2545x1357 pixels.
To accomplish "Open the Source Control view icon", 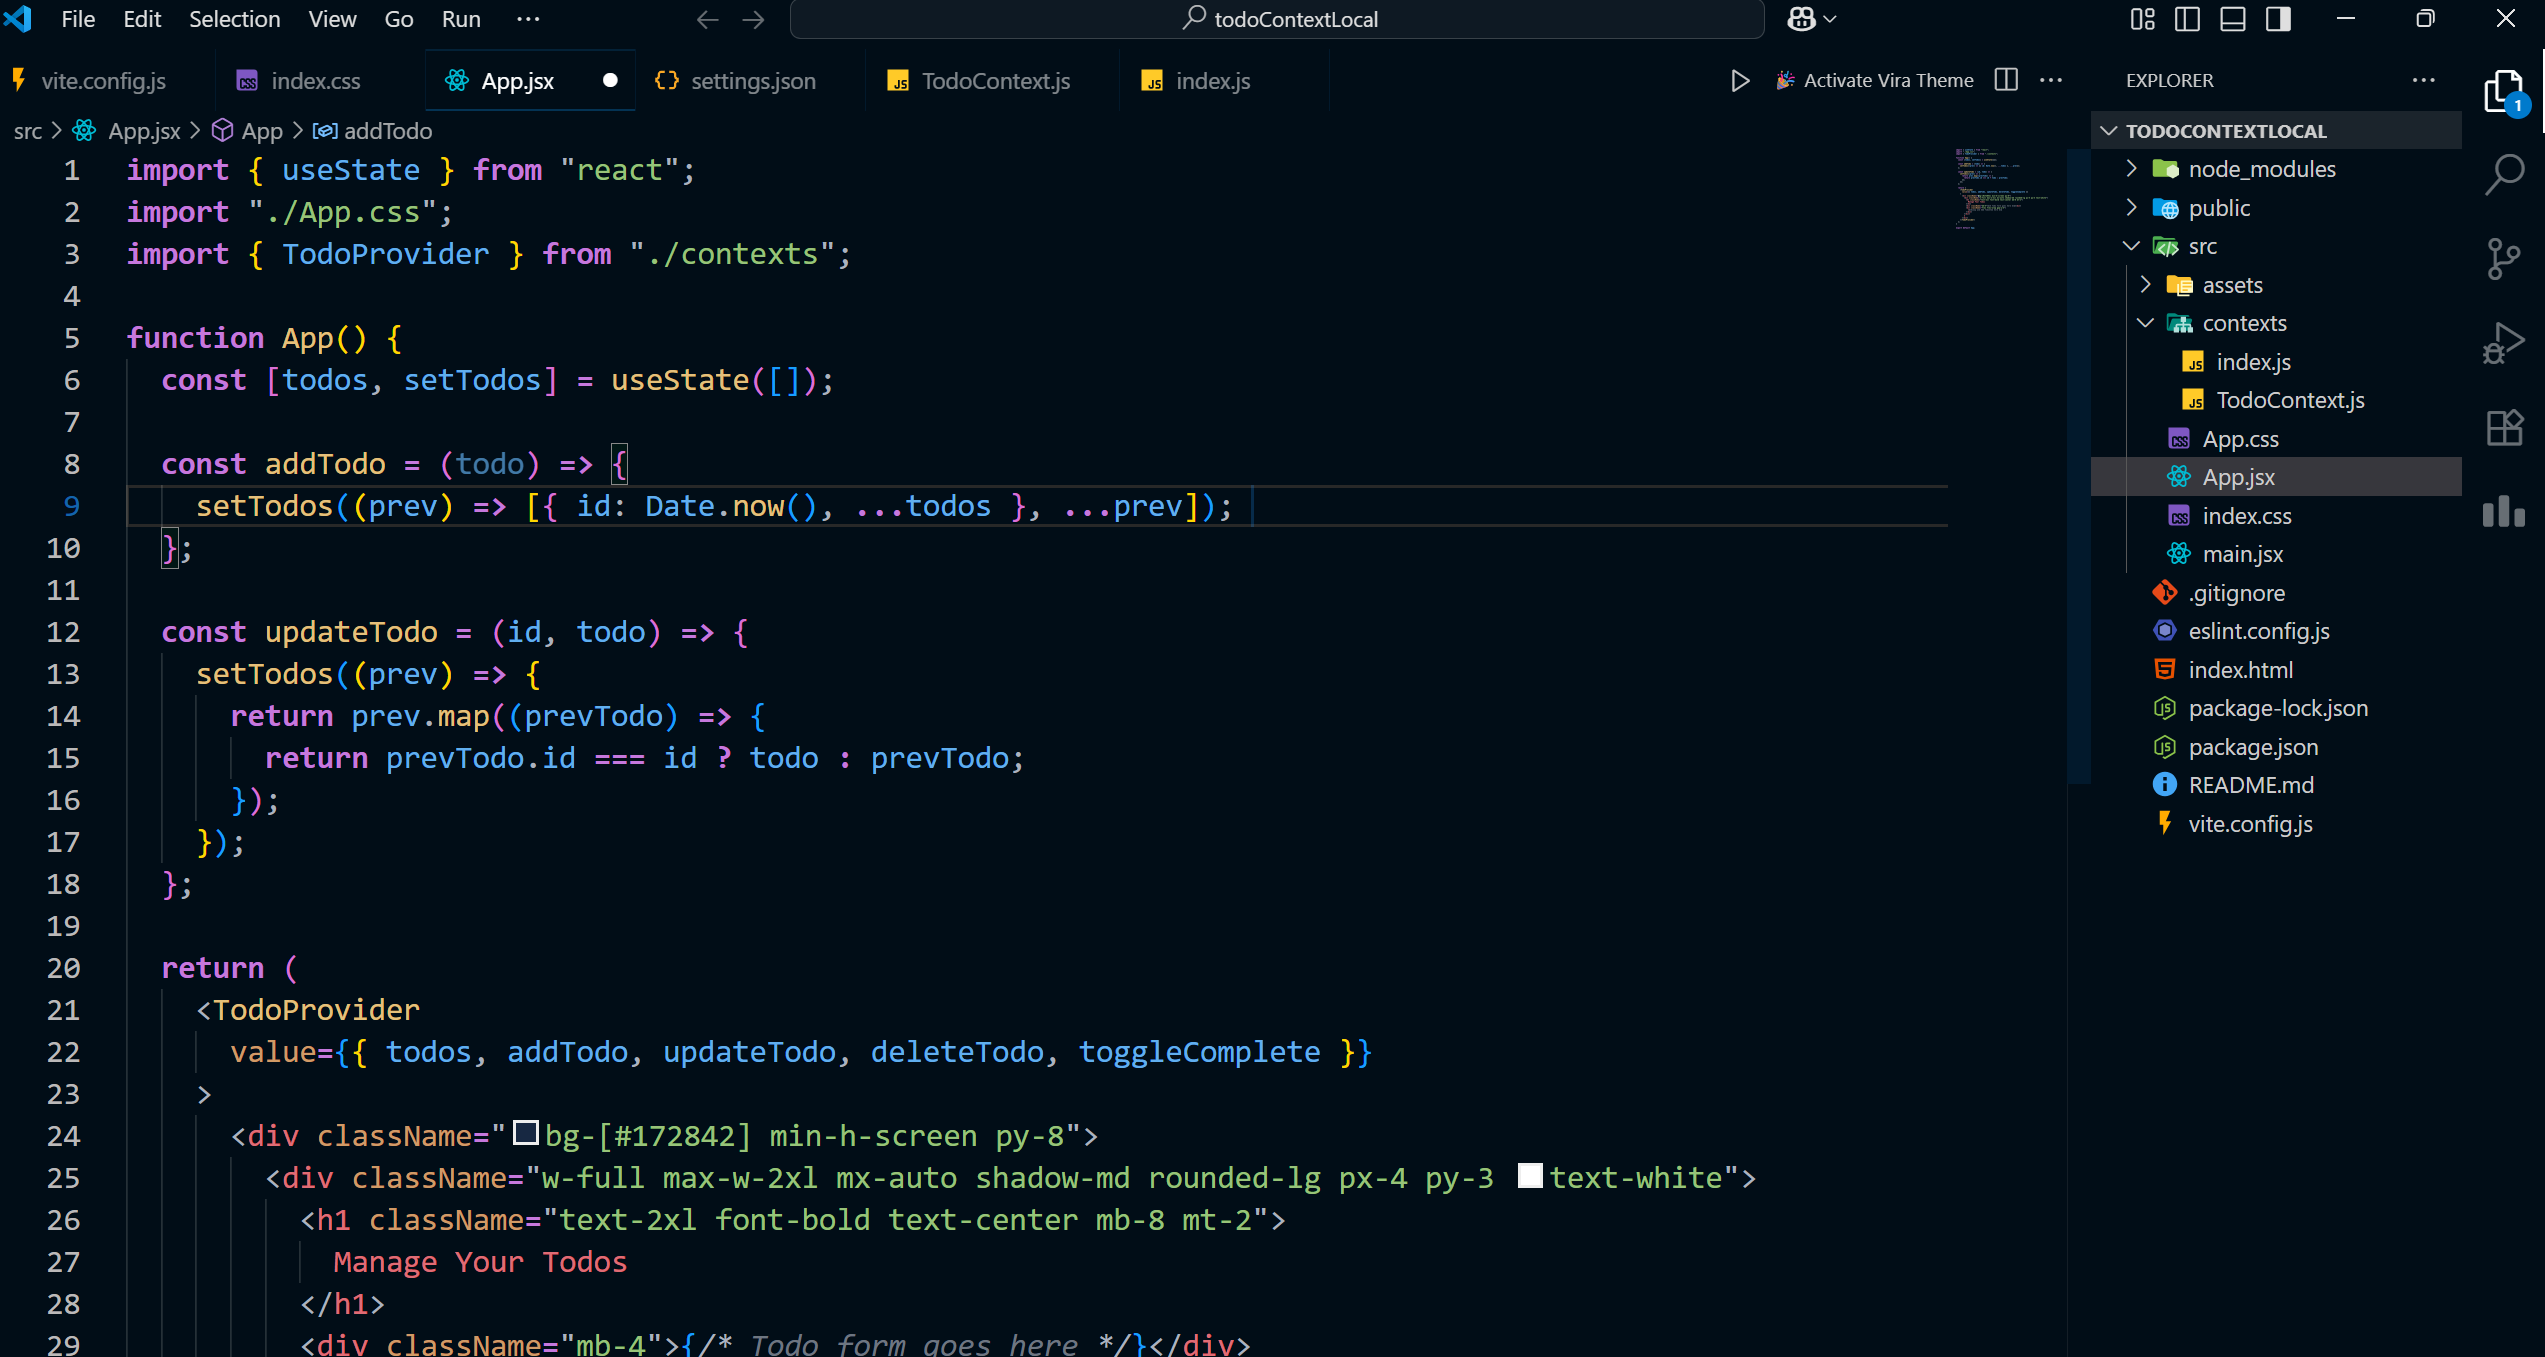I will [2504, 259].
